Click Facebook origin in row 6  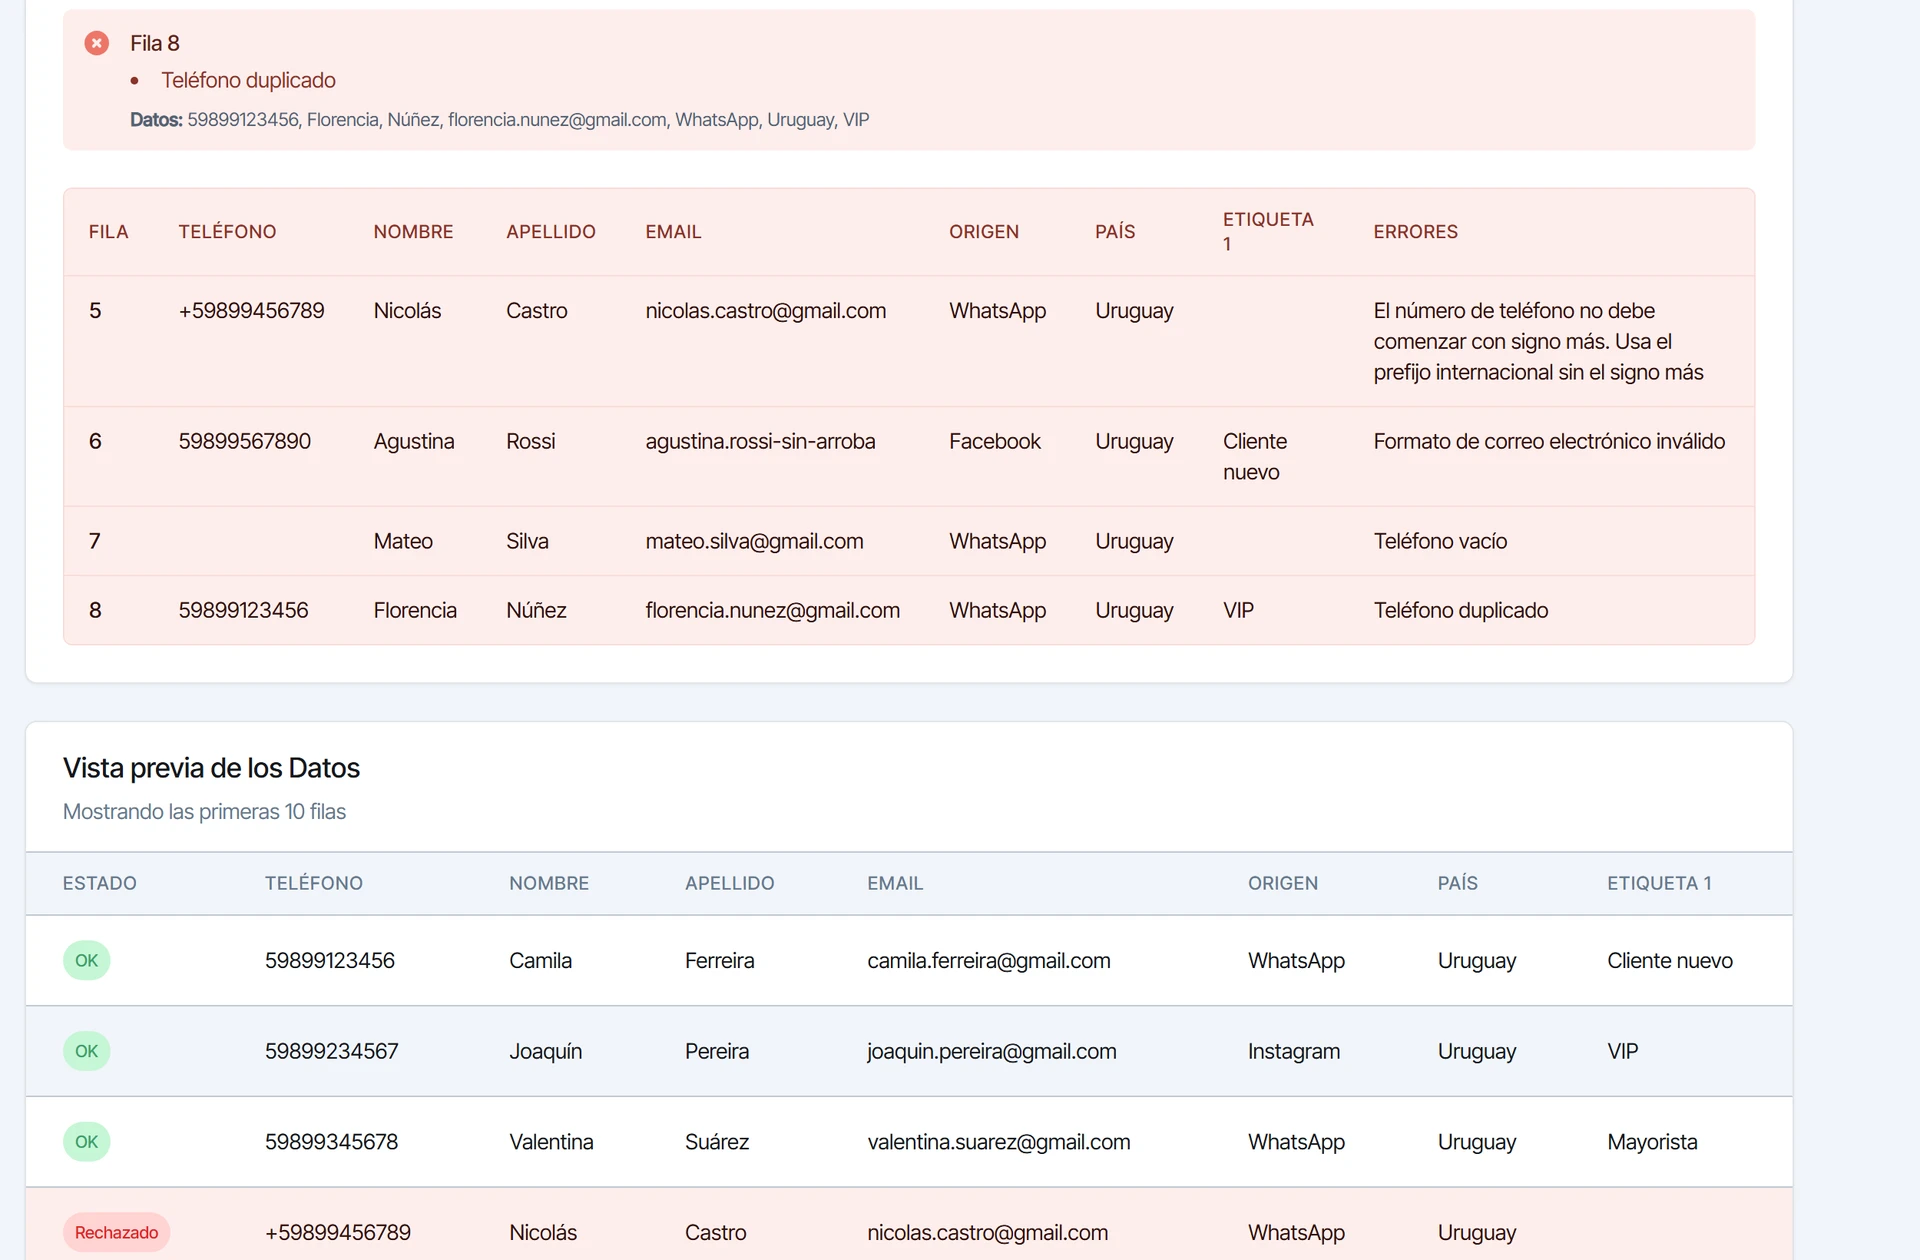click(994, 442)
